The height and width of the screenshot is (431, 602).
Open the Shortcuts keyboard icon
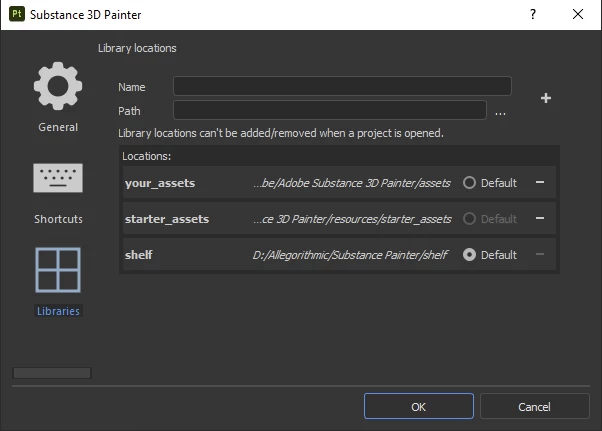click(58, 178)
